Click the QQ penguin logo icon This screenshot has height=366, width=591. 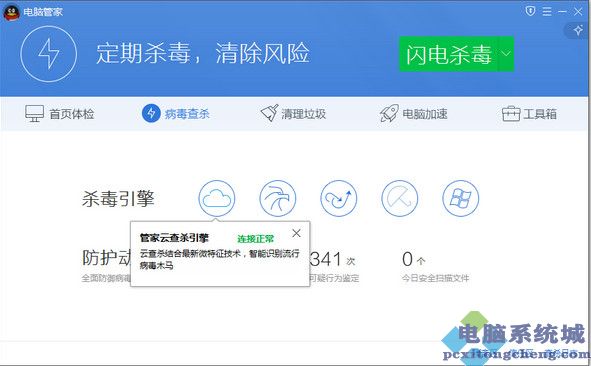(x=11, y=12)
